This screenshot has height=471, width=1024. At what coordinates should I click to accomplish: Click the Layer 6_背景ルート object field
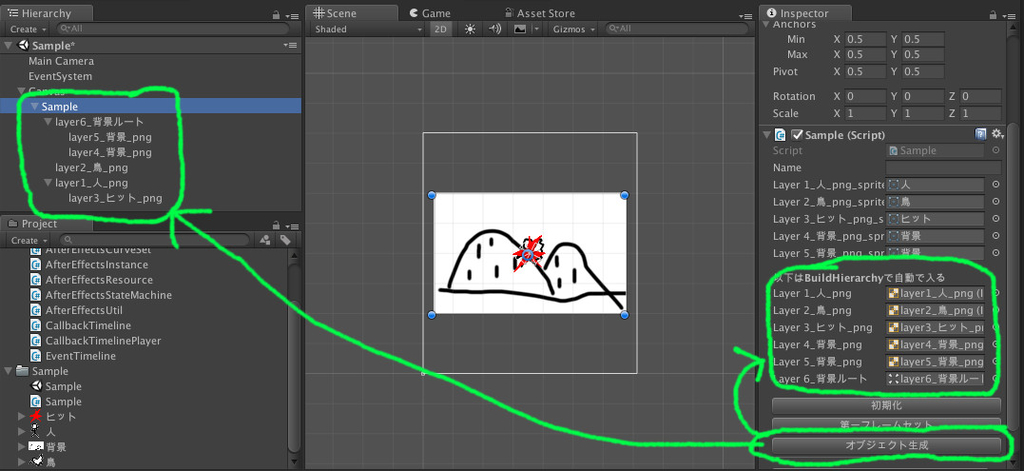tap(935, 379)
